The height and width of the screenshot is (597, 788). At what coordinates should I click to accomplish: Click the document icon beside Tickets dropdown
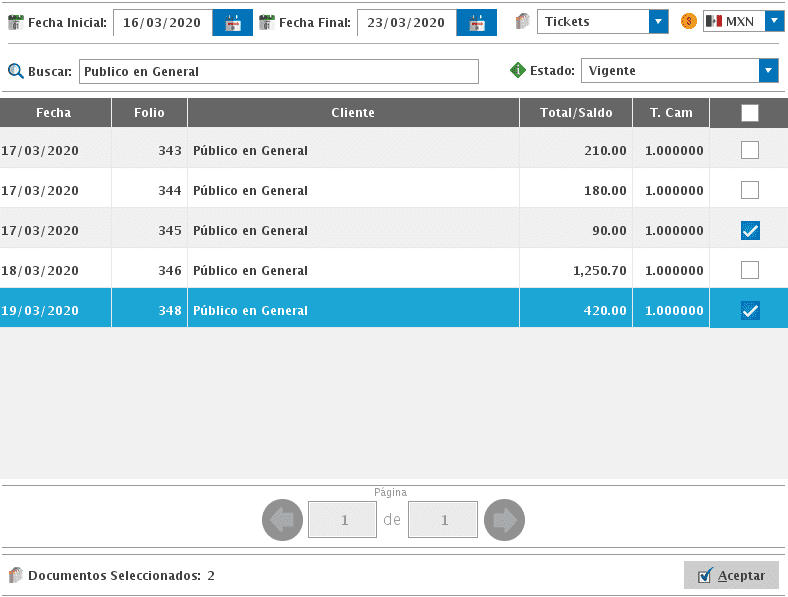click(522, 21)
